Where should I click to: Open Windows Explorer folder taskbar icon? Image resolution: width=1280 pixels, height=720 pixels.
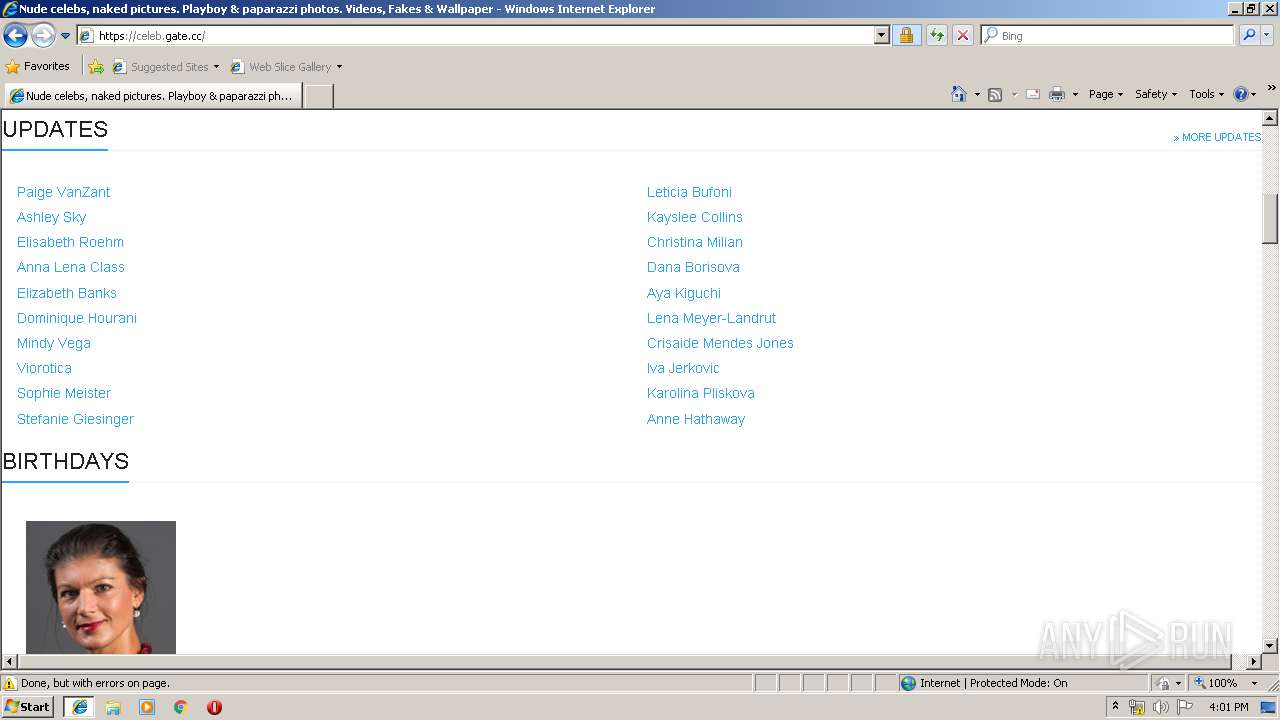(x=113, y=707)
